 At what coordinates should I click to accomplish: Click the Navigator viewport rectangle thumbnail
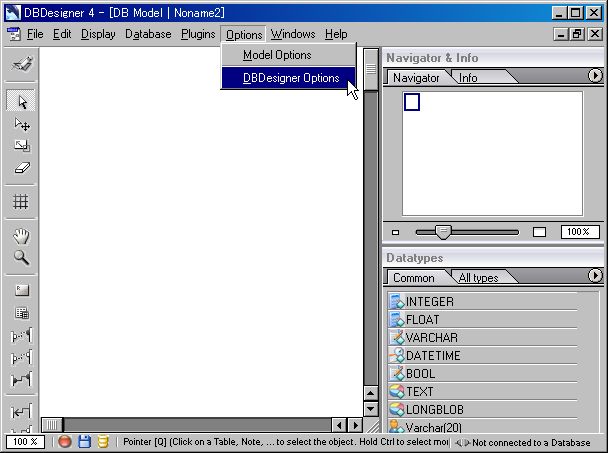pyautogui.click(x=411, y=102)
